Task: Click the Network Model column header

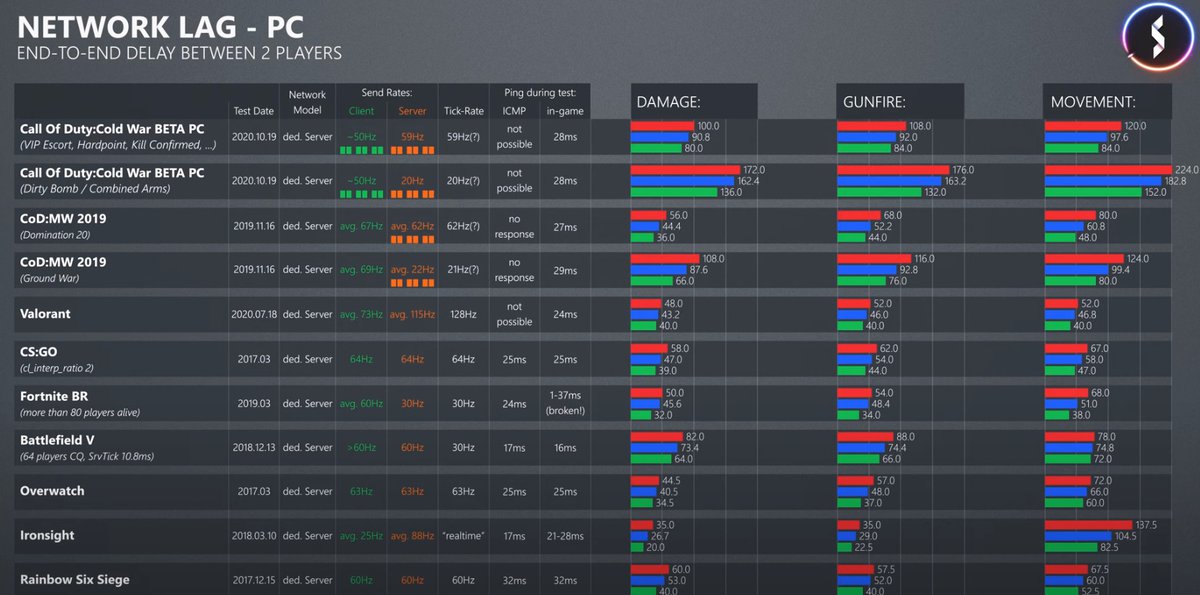Action: pos(307,103)
